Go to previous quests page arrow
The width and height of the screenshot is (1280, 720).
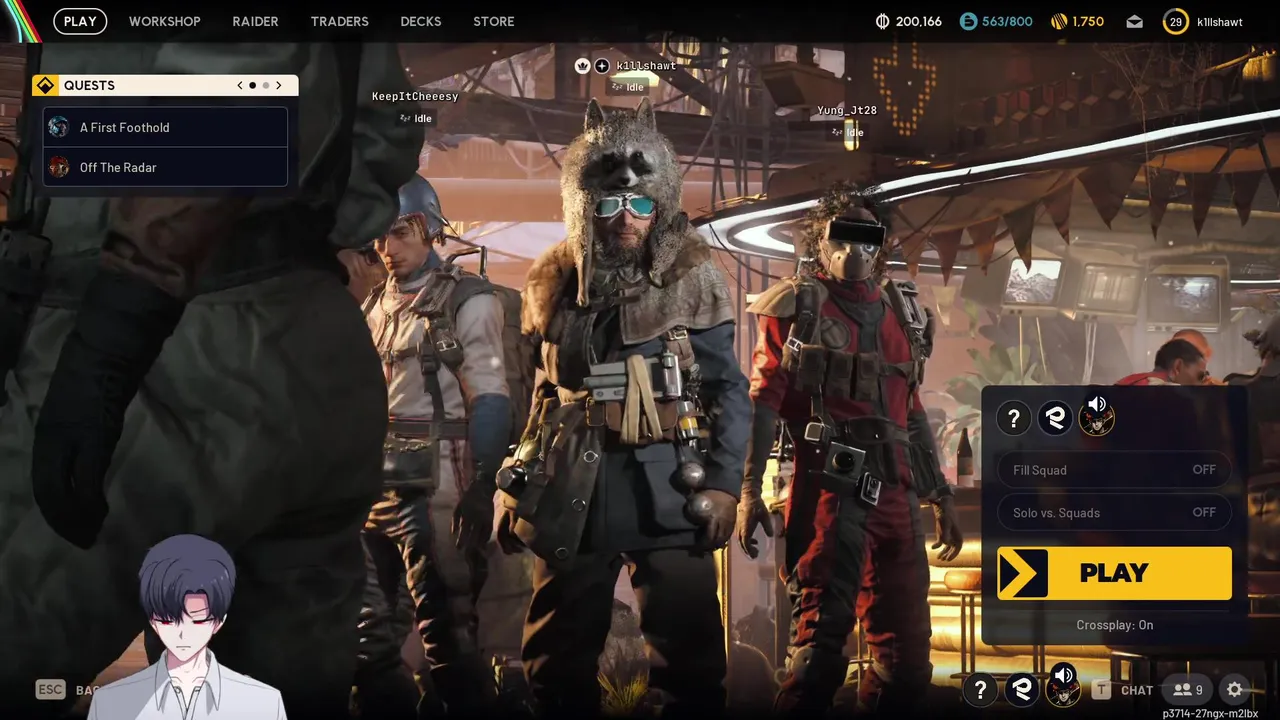coord(240,85)
